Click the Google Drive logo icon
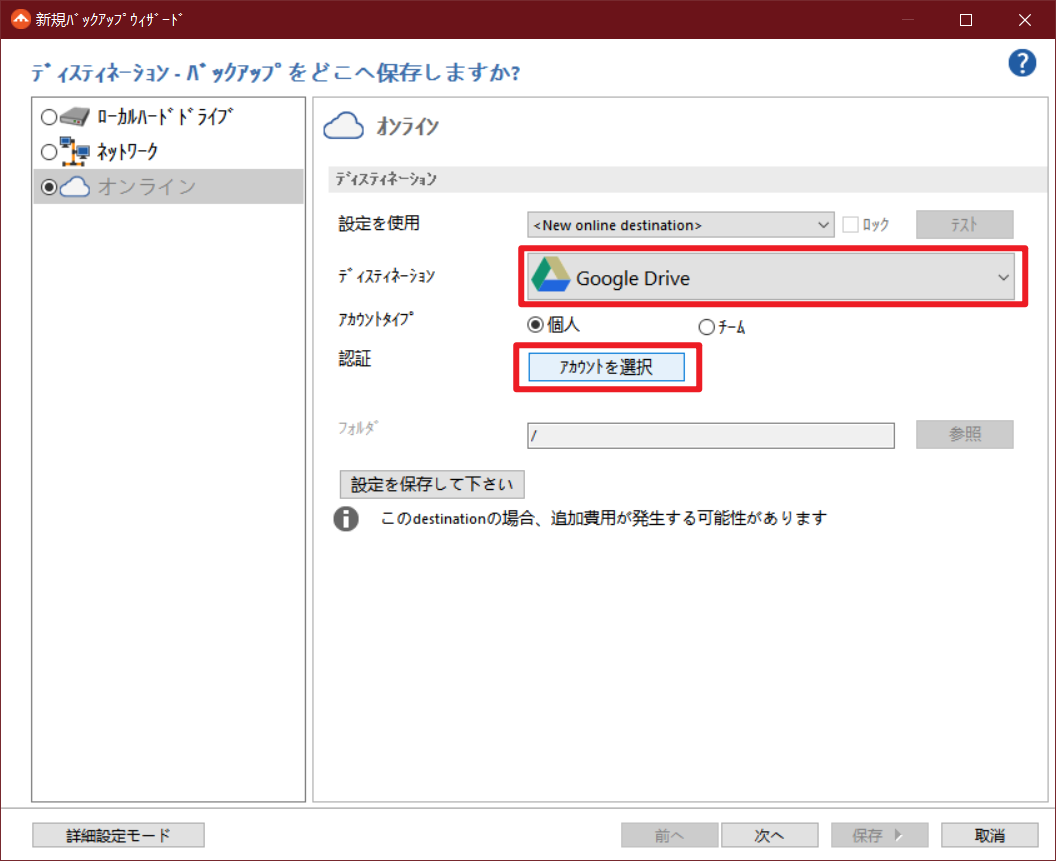Viewport: 1056px width, 861px height. click(550, 275)
